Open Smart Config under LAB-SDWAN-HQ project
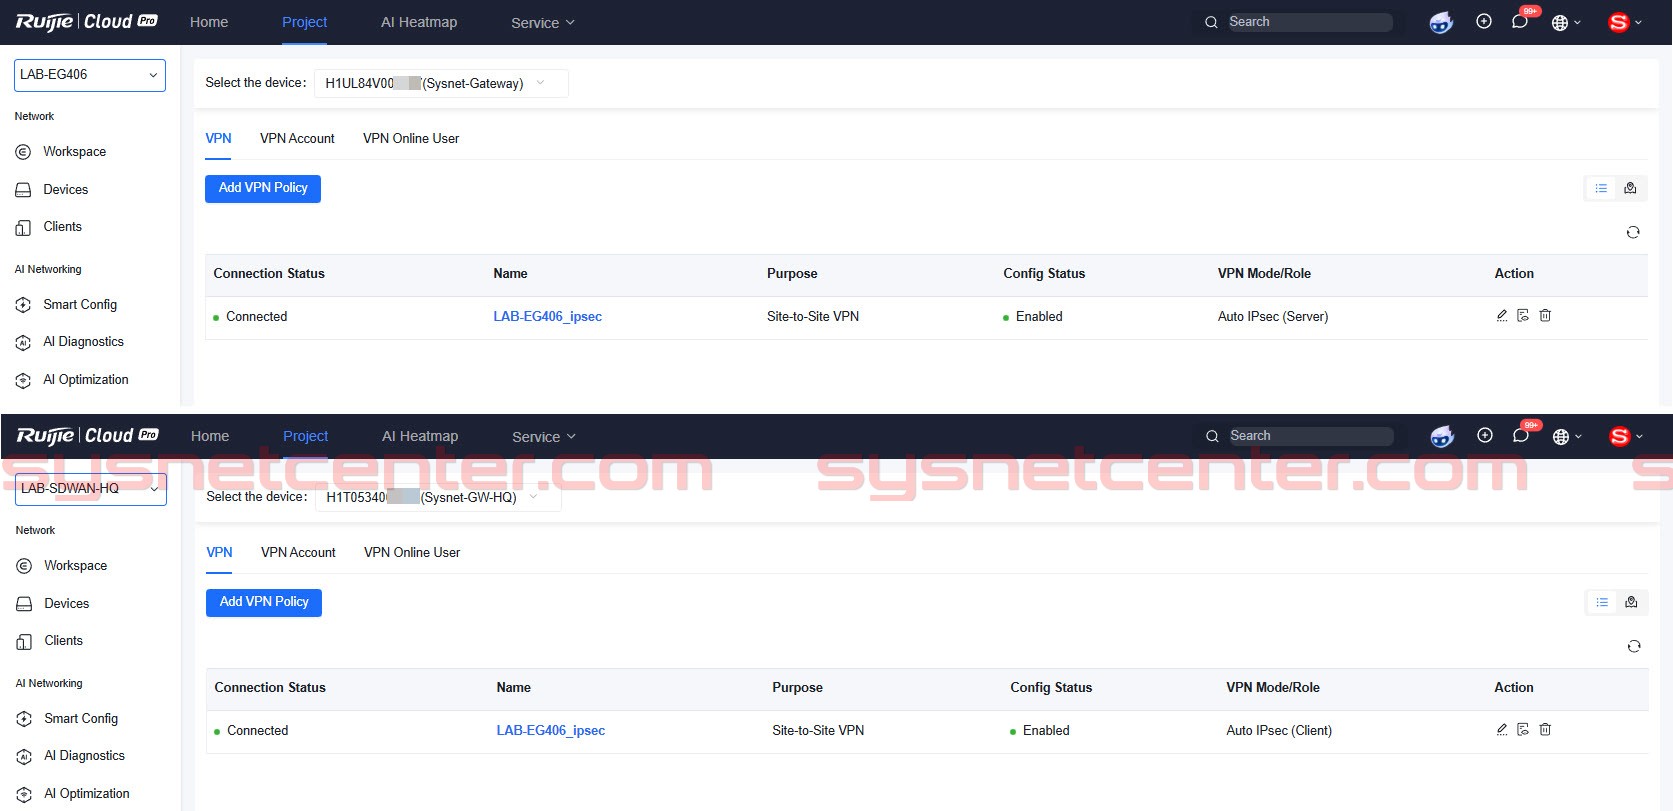Viewport: 1673px width, 811px height. (x=80, y=719)
